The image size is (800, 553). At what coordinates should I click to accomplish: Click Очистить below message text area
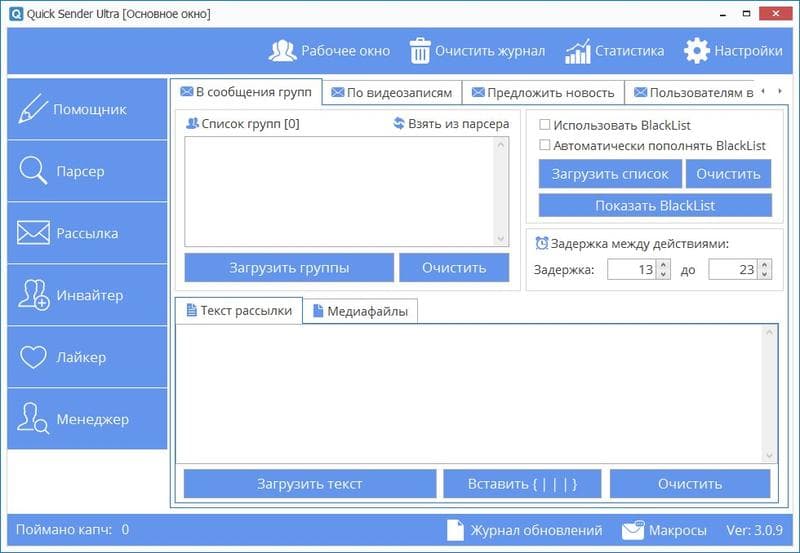690,484
